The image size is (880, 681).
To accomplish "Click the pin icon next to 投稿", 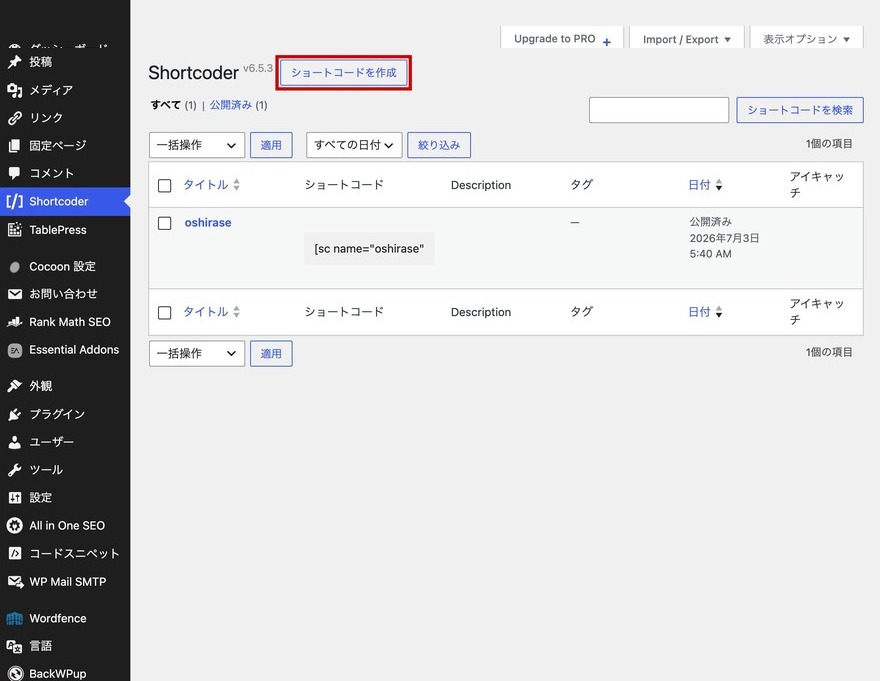I will 15,62.
